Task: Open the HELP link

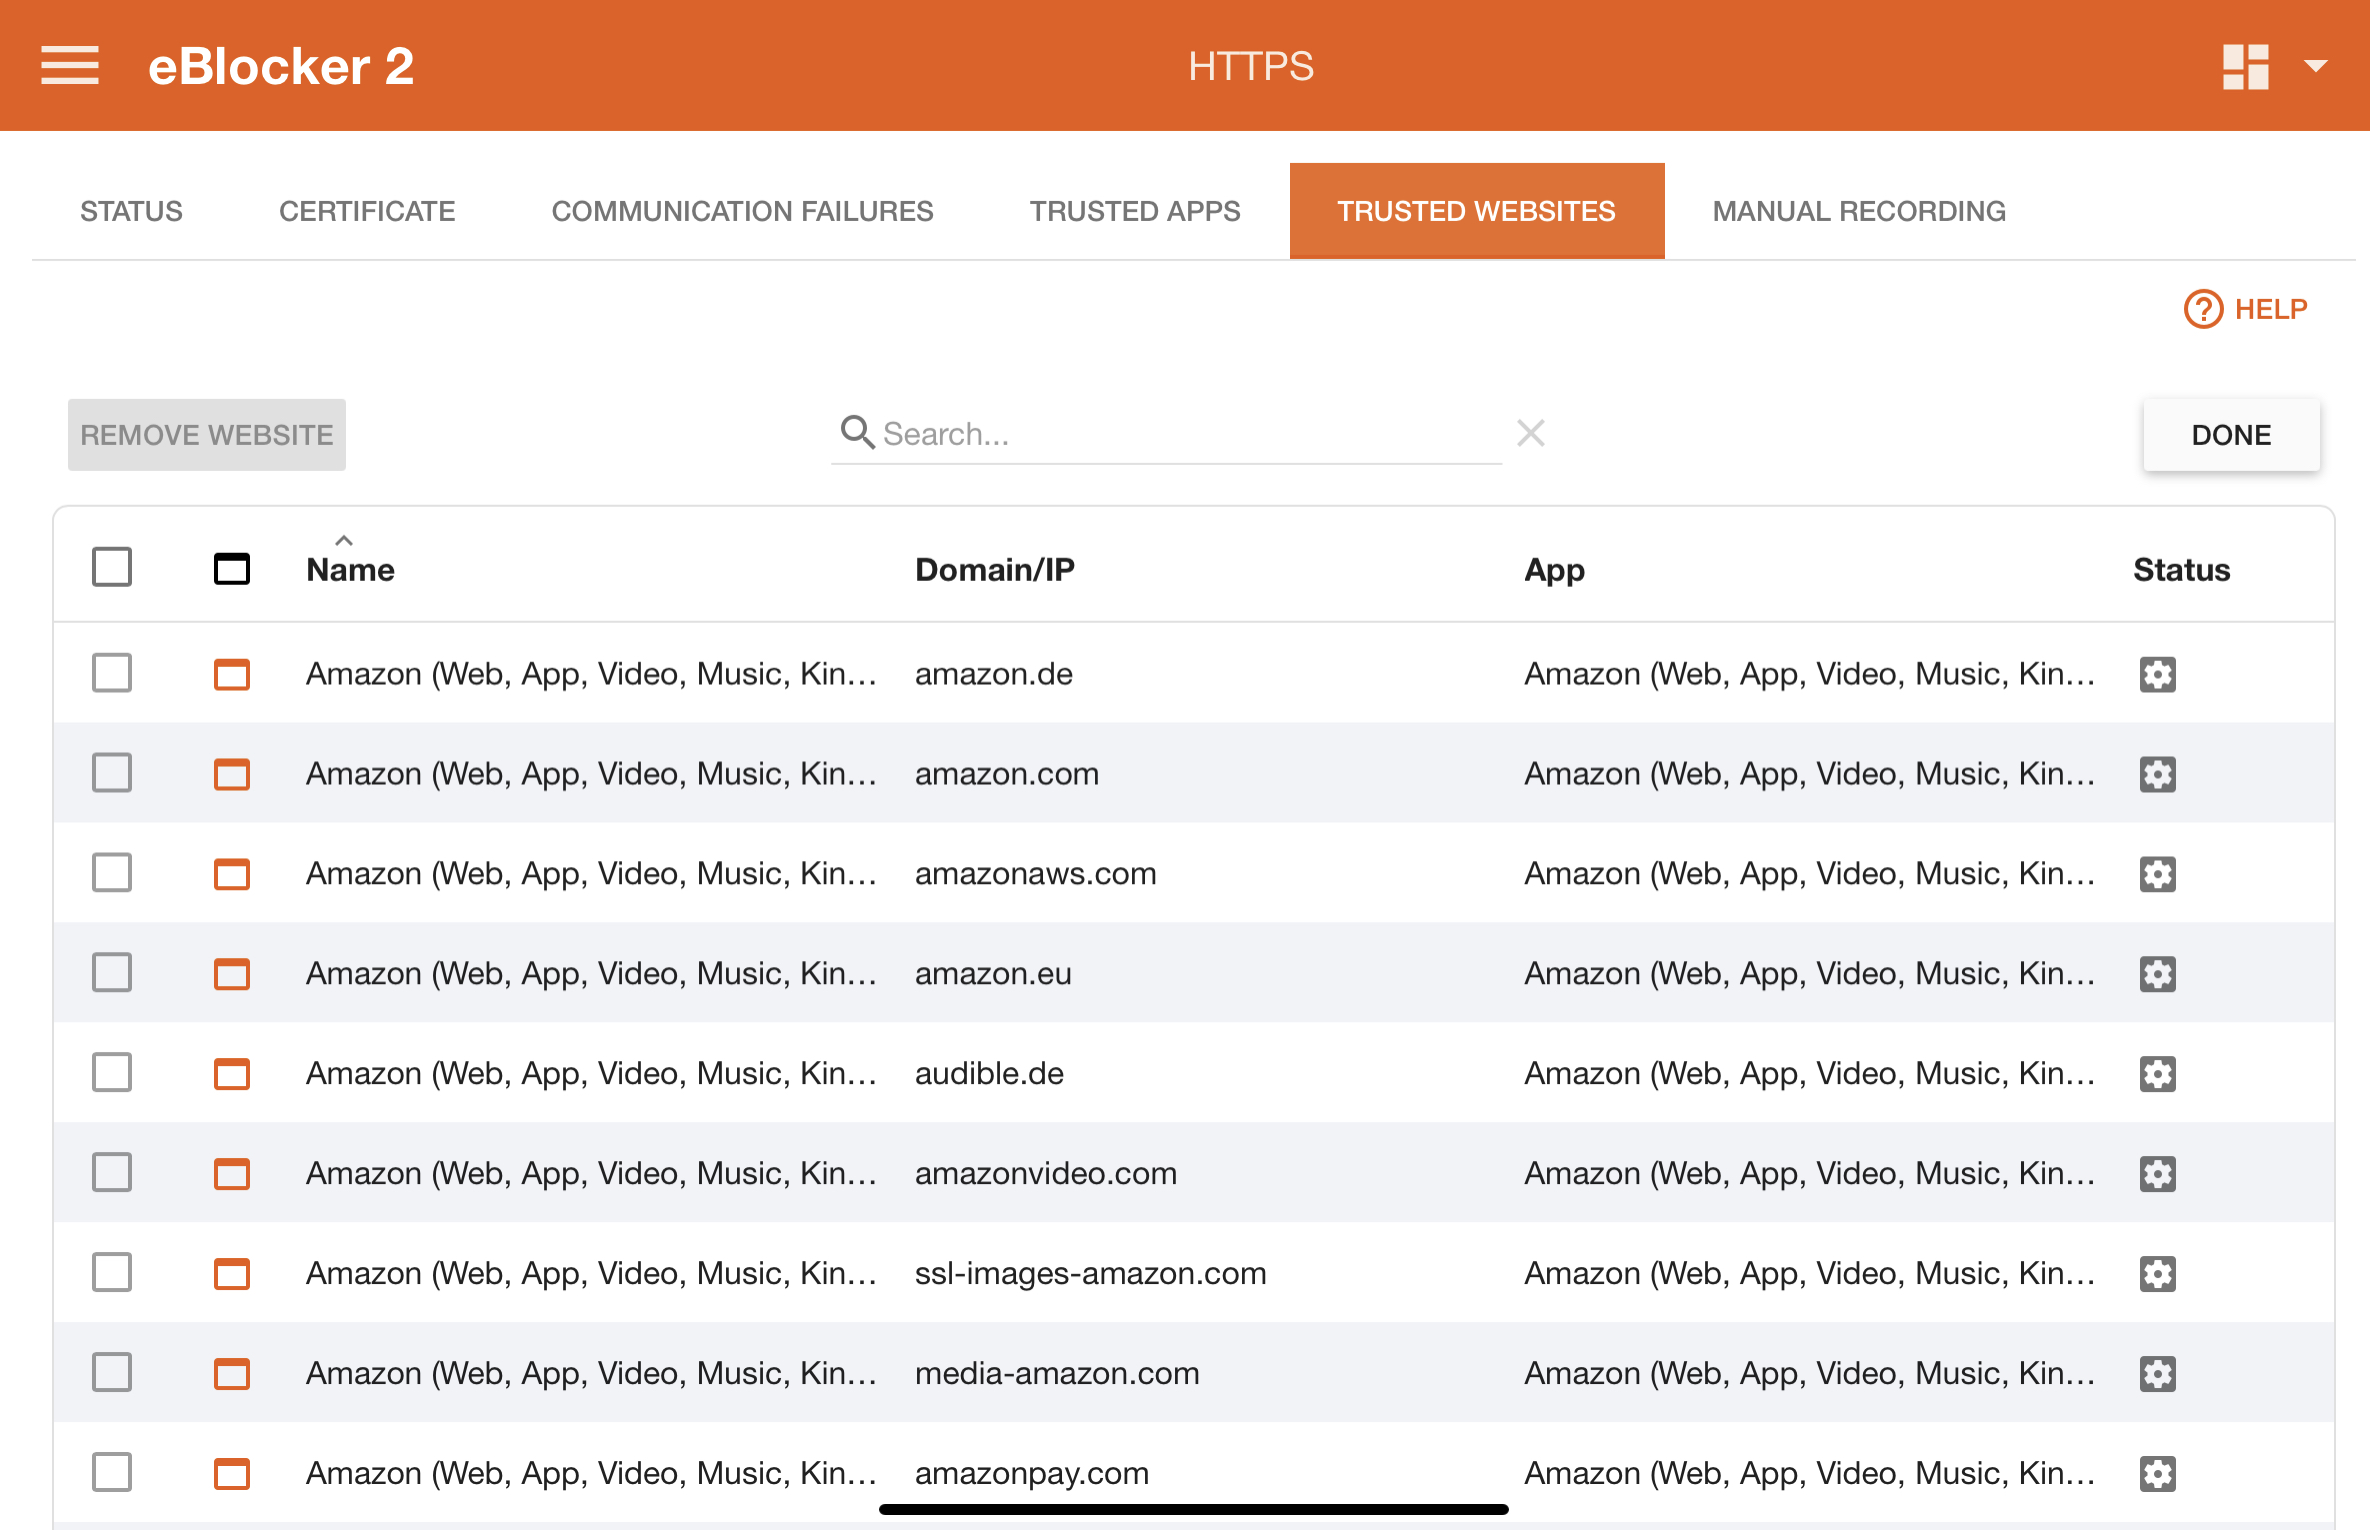Action: pos(2246,309)
